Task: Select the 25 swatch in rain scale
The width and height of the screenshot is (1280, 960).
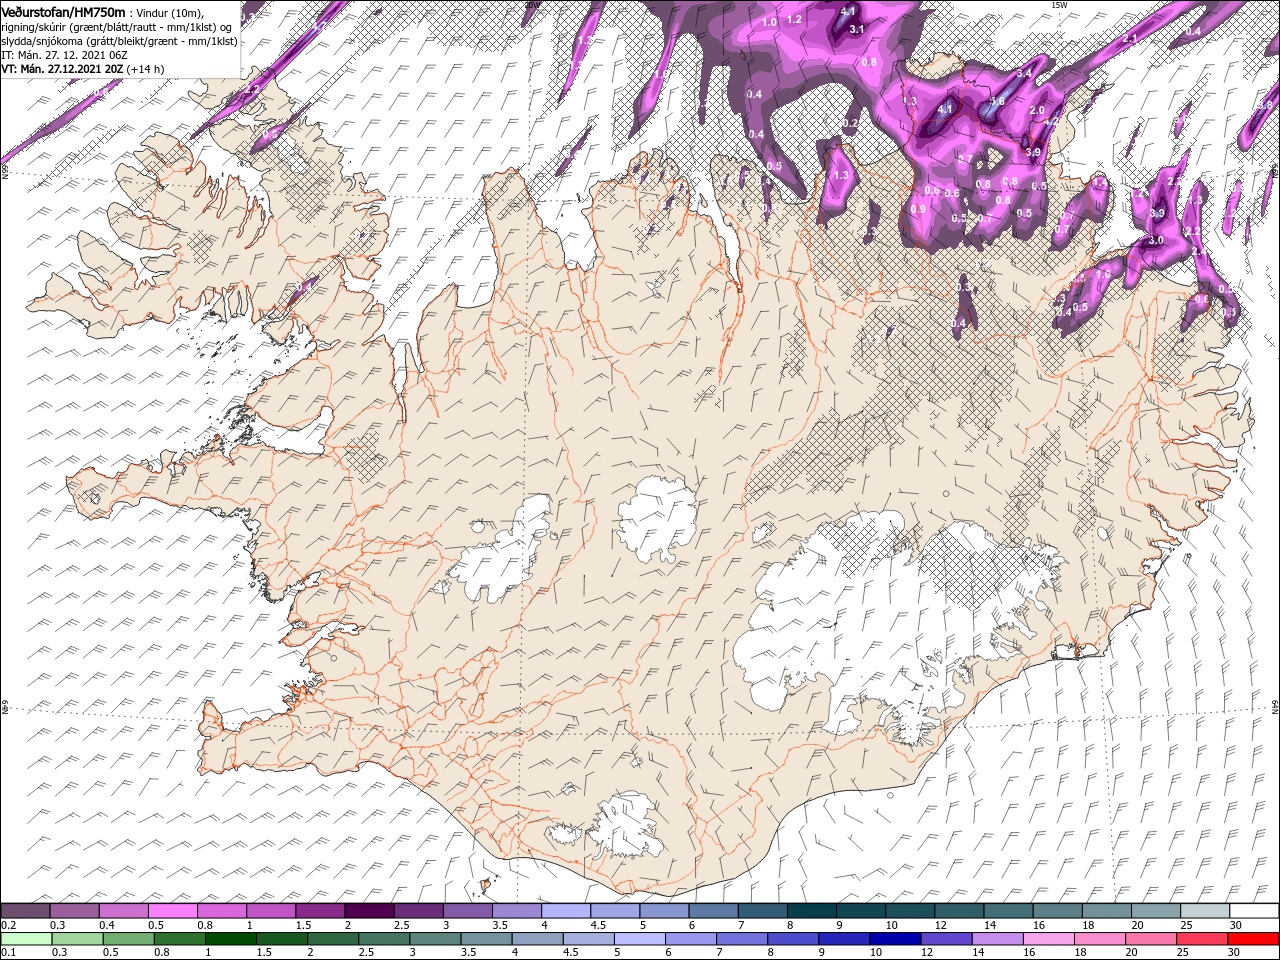Action: click(1202, 938)
